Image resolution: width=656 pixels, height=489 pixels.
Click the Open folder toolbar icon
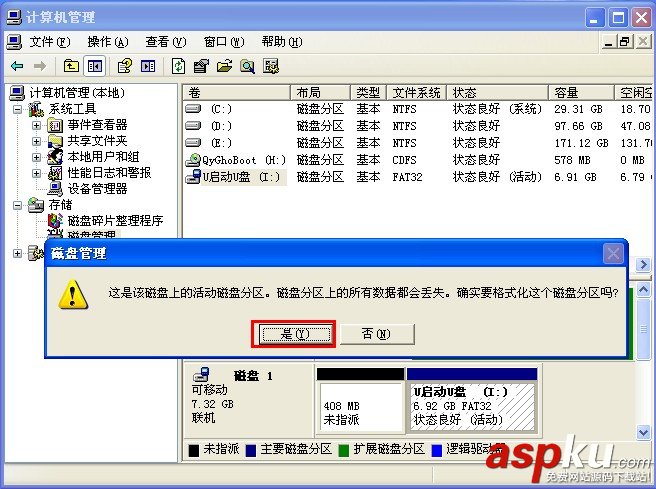click(x=224, y=66)
